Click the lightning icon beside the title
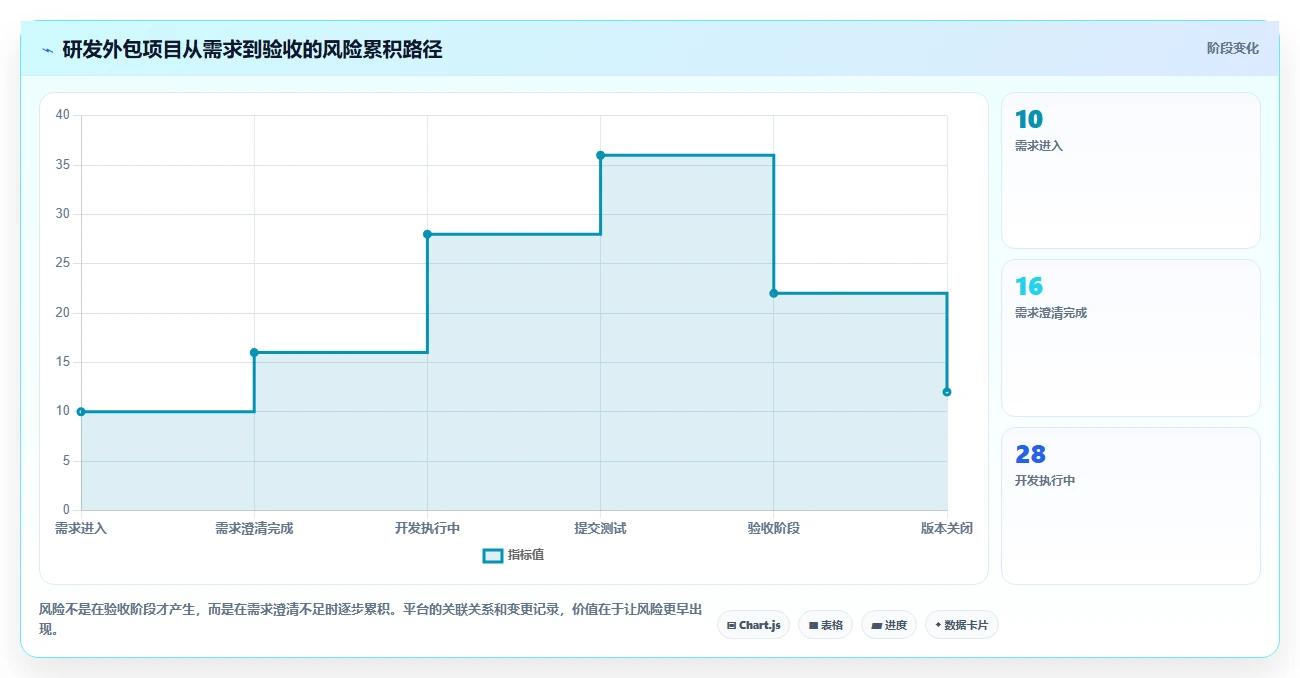Screen dimensions: 1300x678 pyautogui.click(x=47, y=50)
